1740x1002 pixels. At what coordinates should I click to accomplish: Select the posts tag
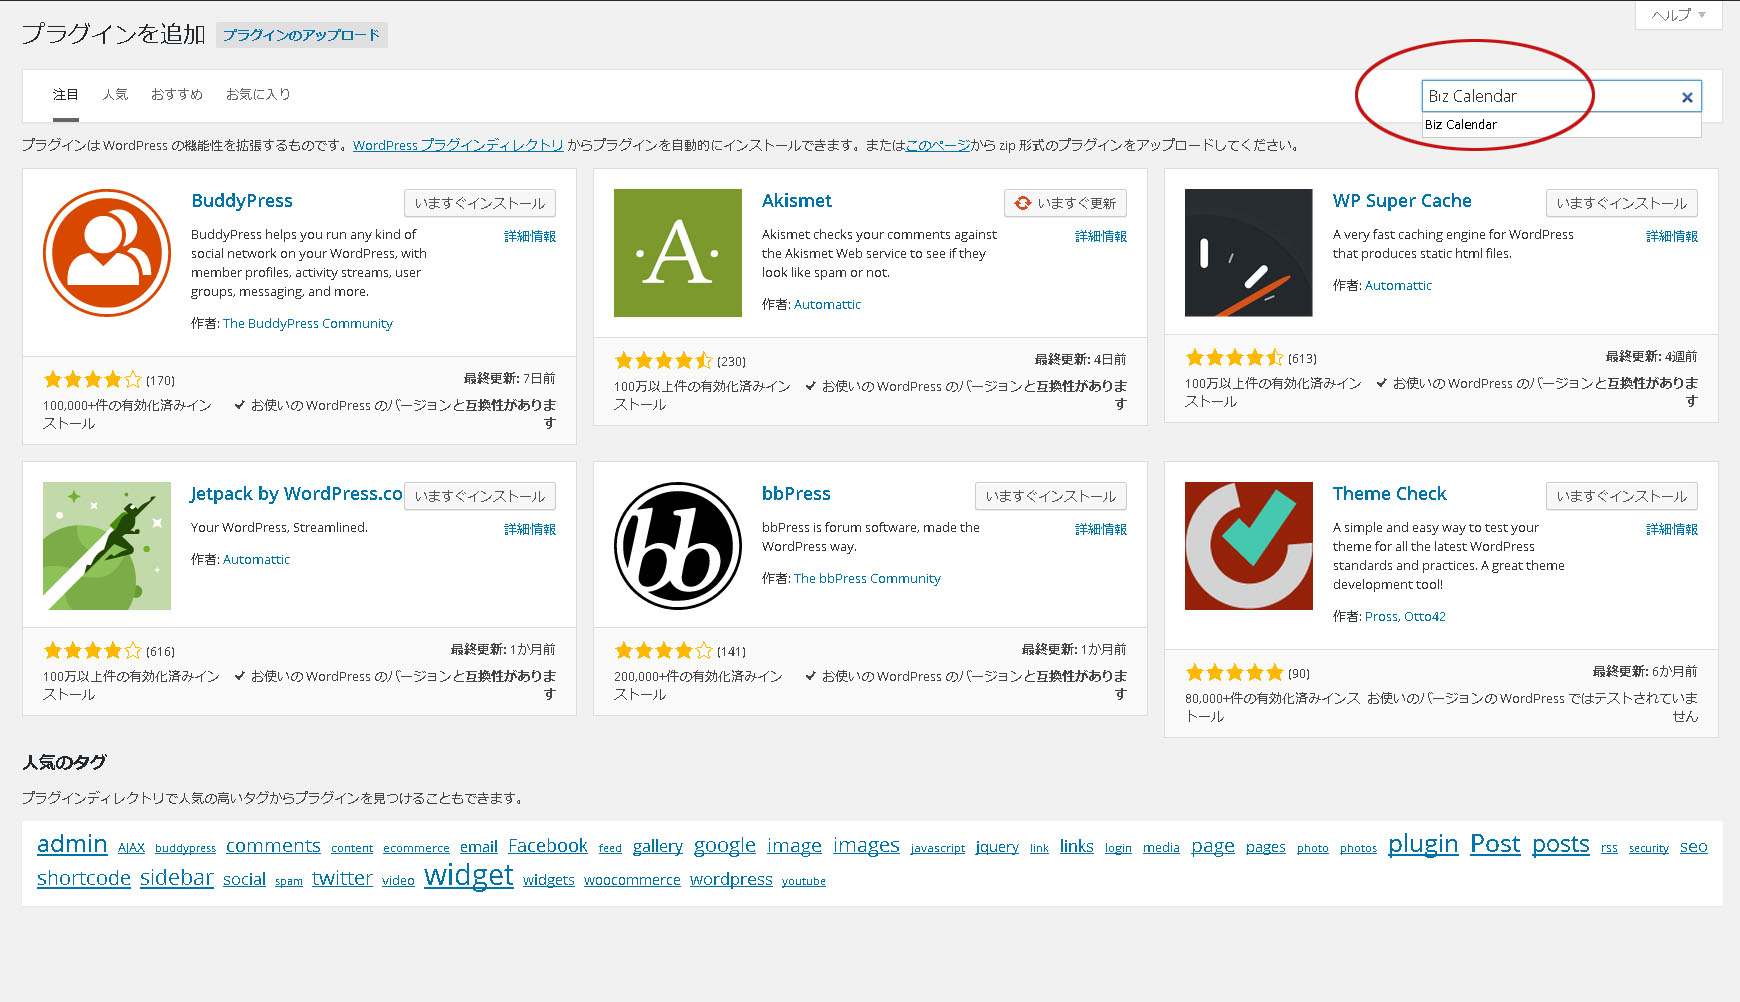tap(1561, 844)
